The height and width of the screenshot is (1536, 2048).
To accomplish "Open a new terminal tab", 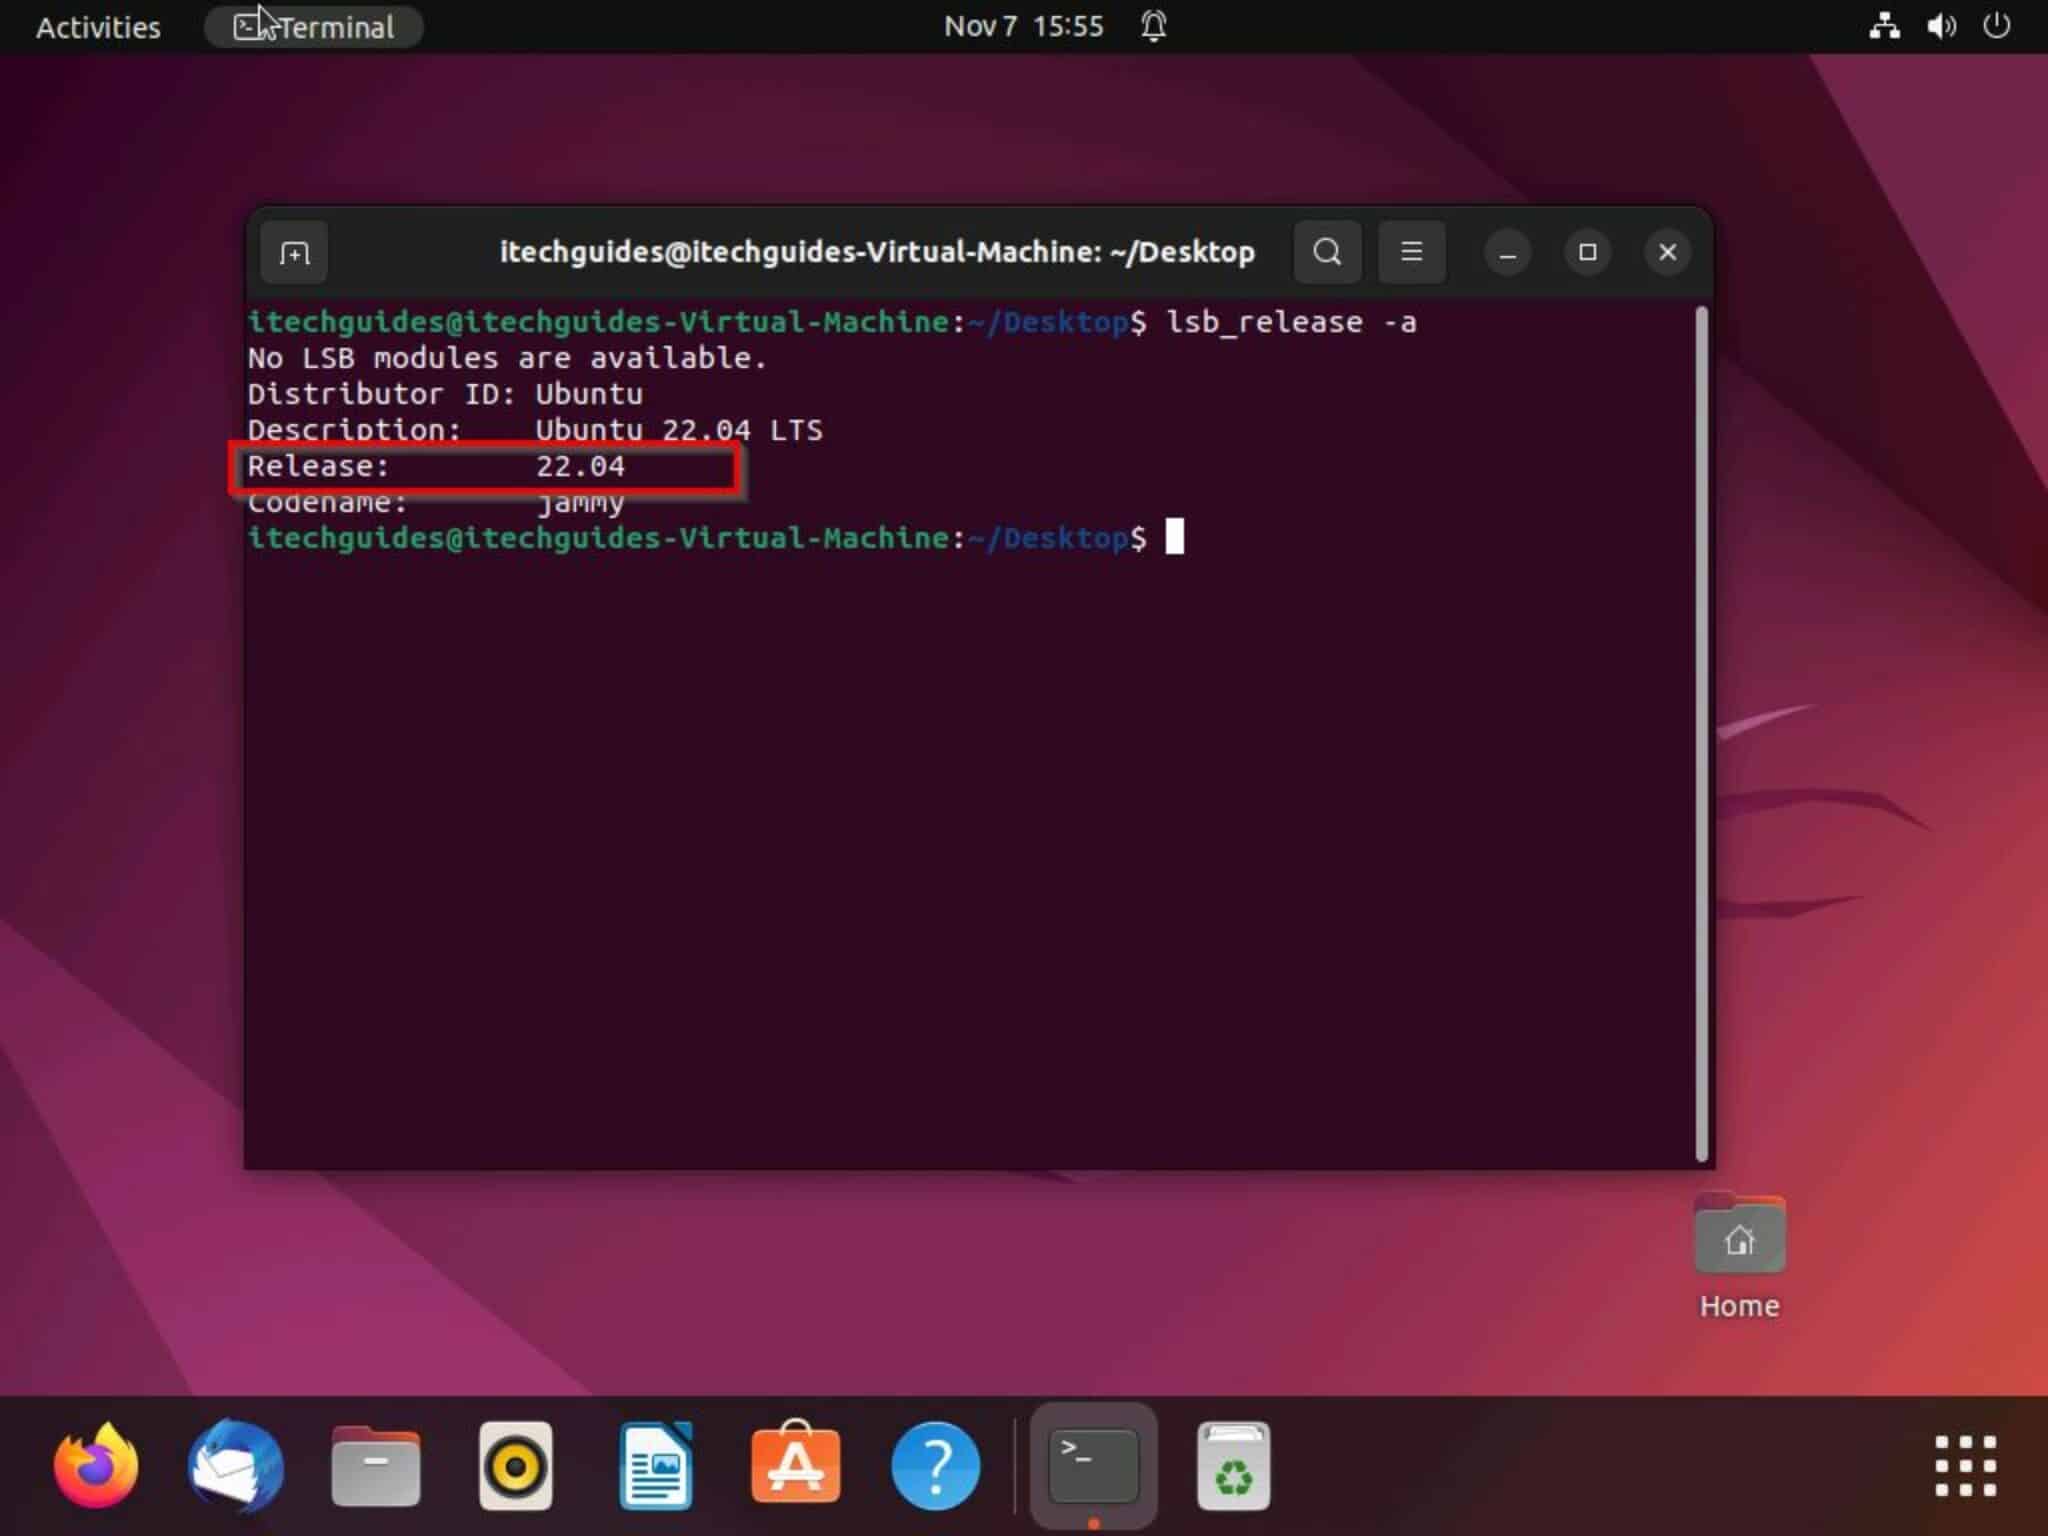I will (294, 252).
